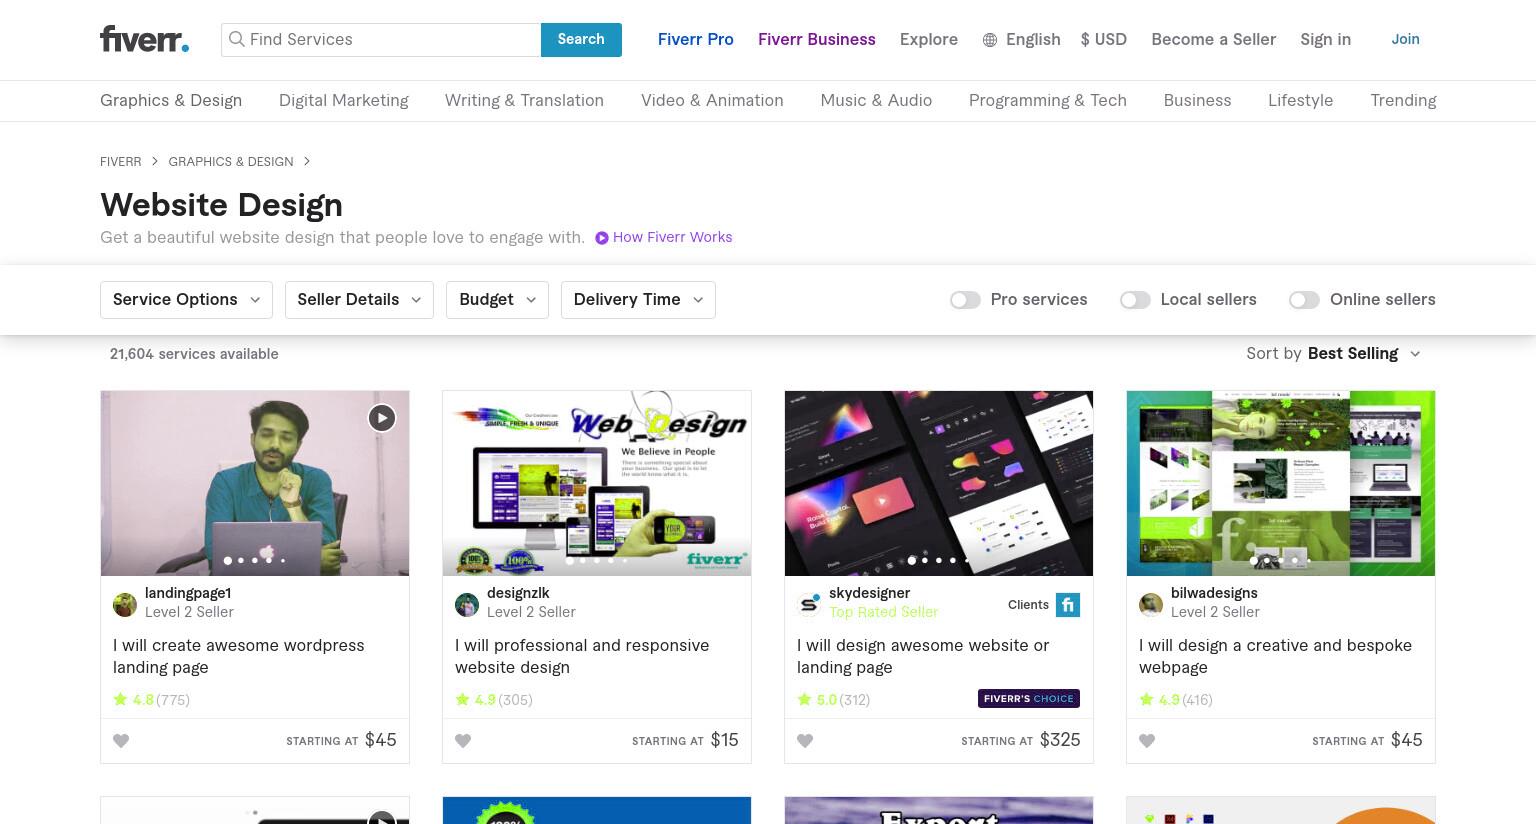Click the Find Services search field

(x=381, y=40)
